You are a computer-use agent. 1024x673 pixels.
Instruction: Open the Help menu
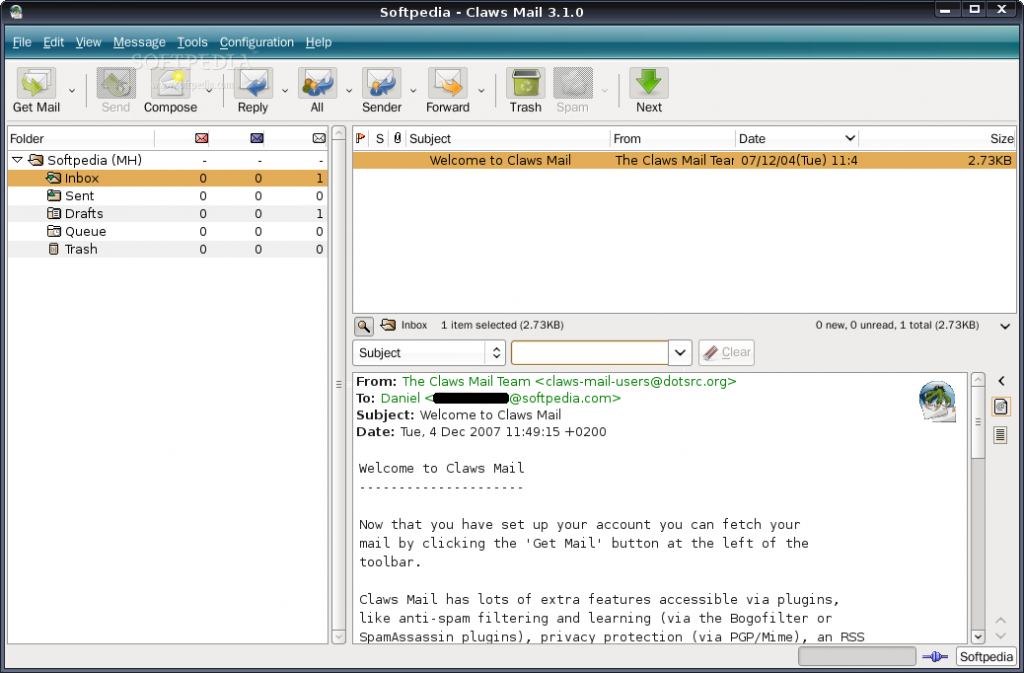click(x=319, y=42)
